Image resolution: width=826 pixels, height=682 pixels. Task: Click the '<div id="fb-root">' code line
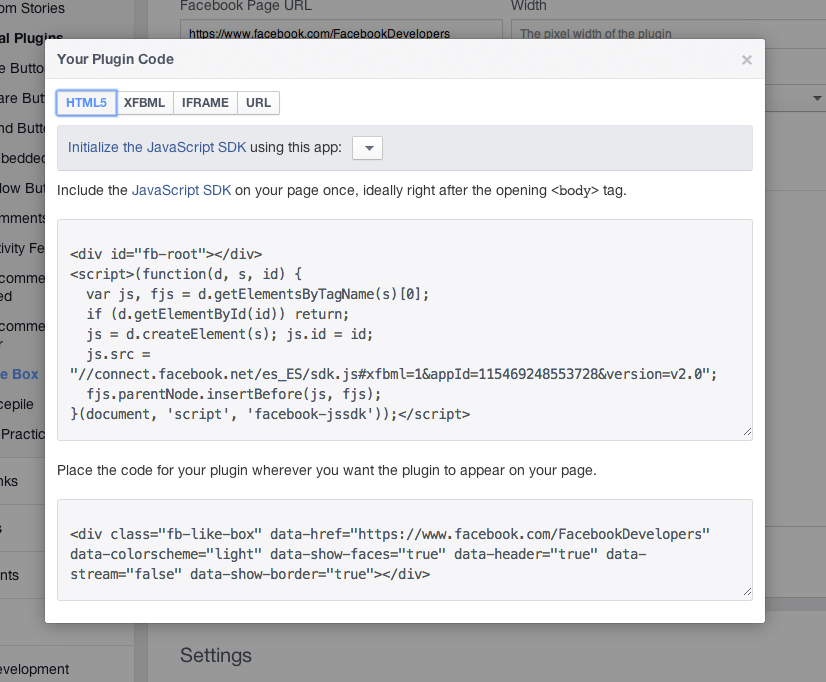coord(166,254)
